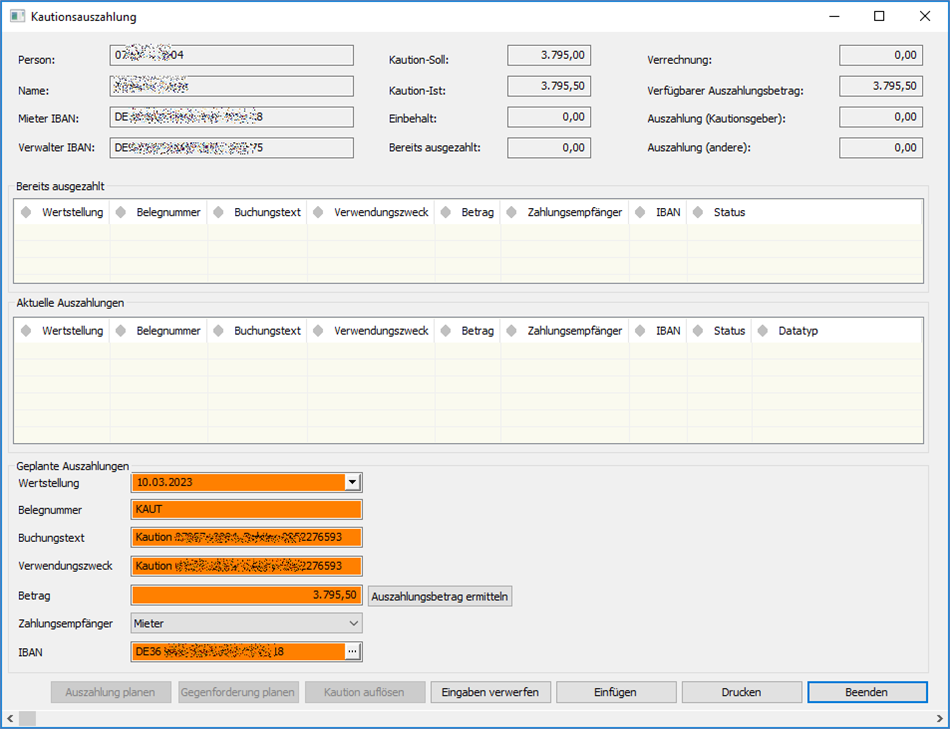Maximize the Kautionsauszahlung window
Screen dimensions: 950x729
pyautogui.click(x=879, y=16)
